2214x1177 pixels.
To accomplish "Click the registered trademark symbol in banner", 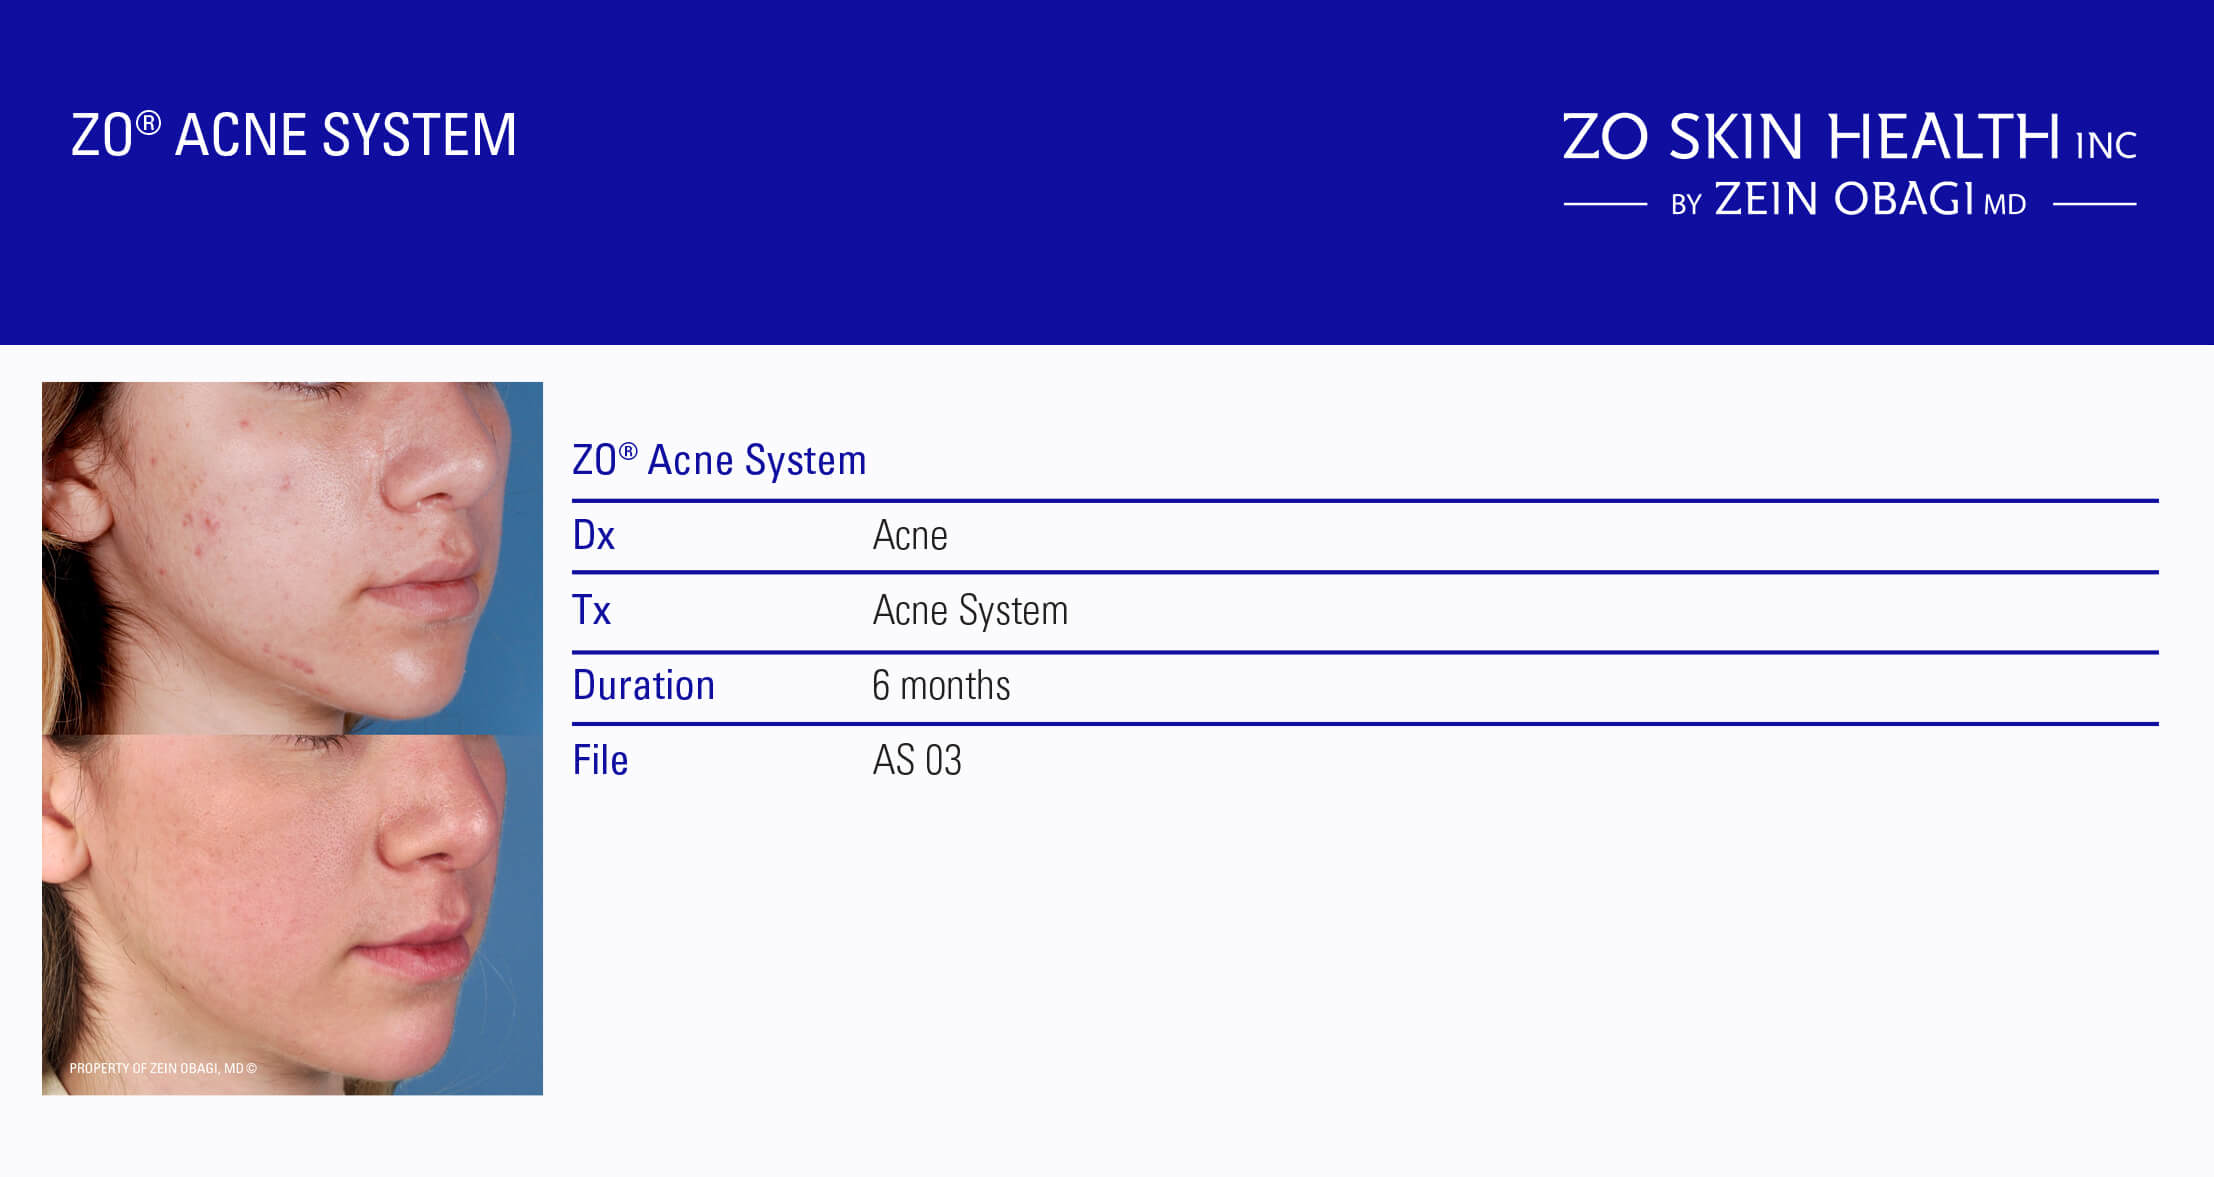I will 148,123.
